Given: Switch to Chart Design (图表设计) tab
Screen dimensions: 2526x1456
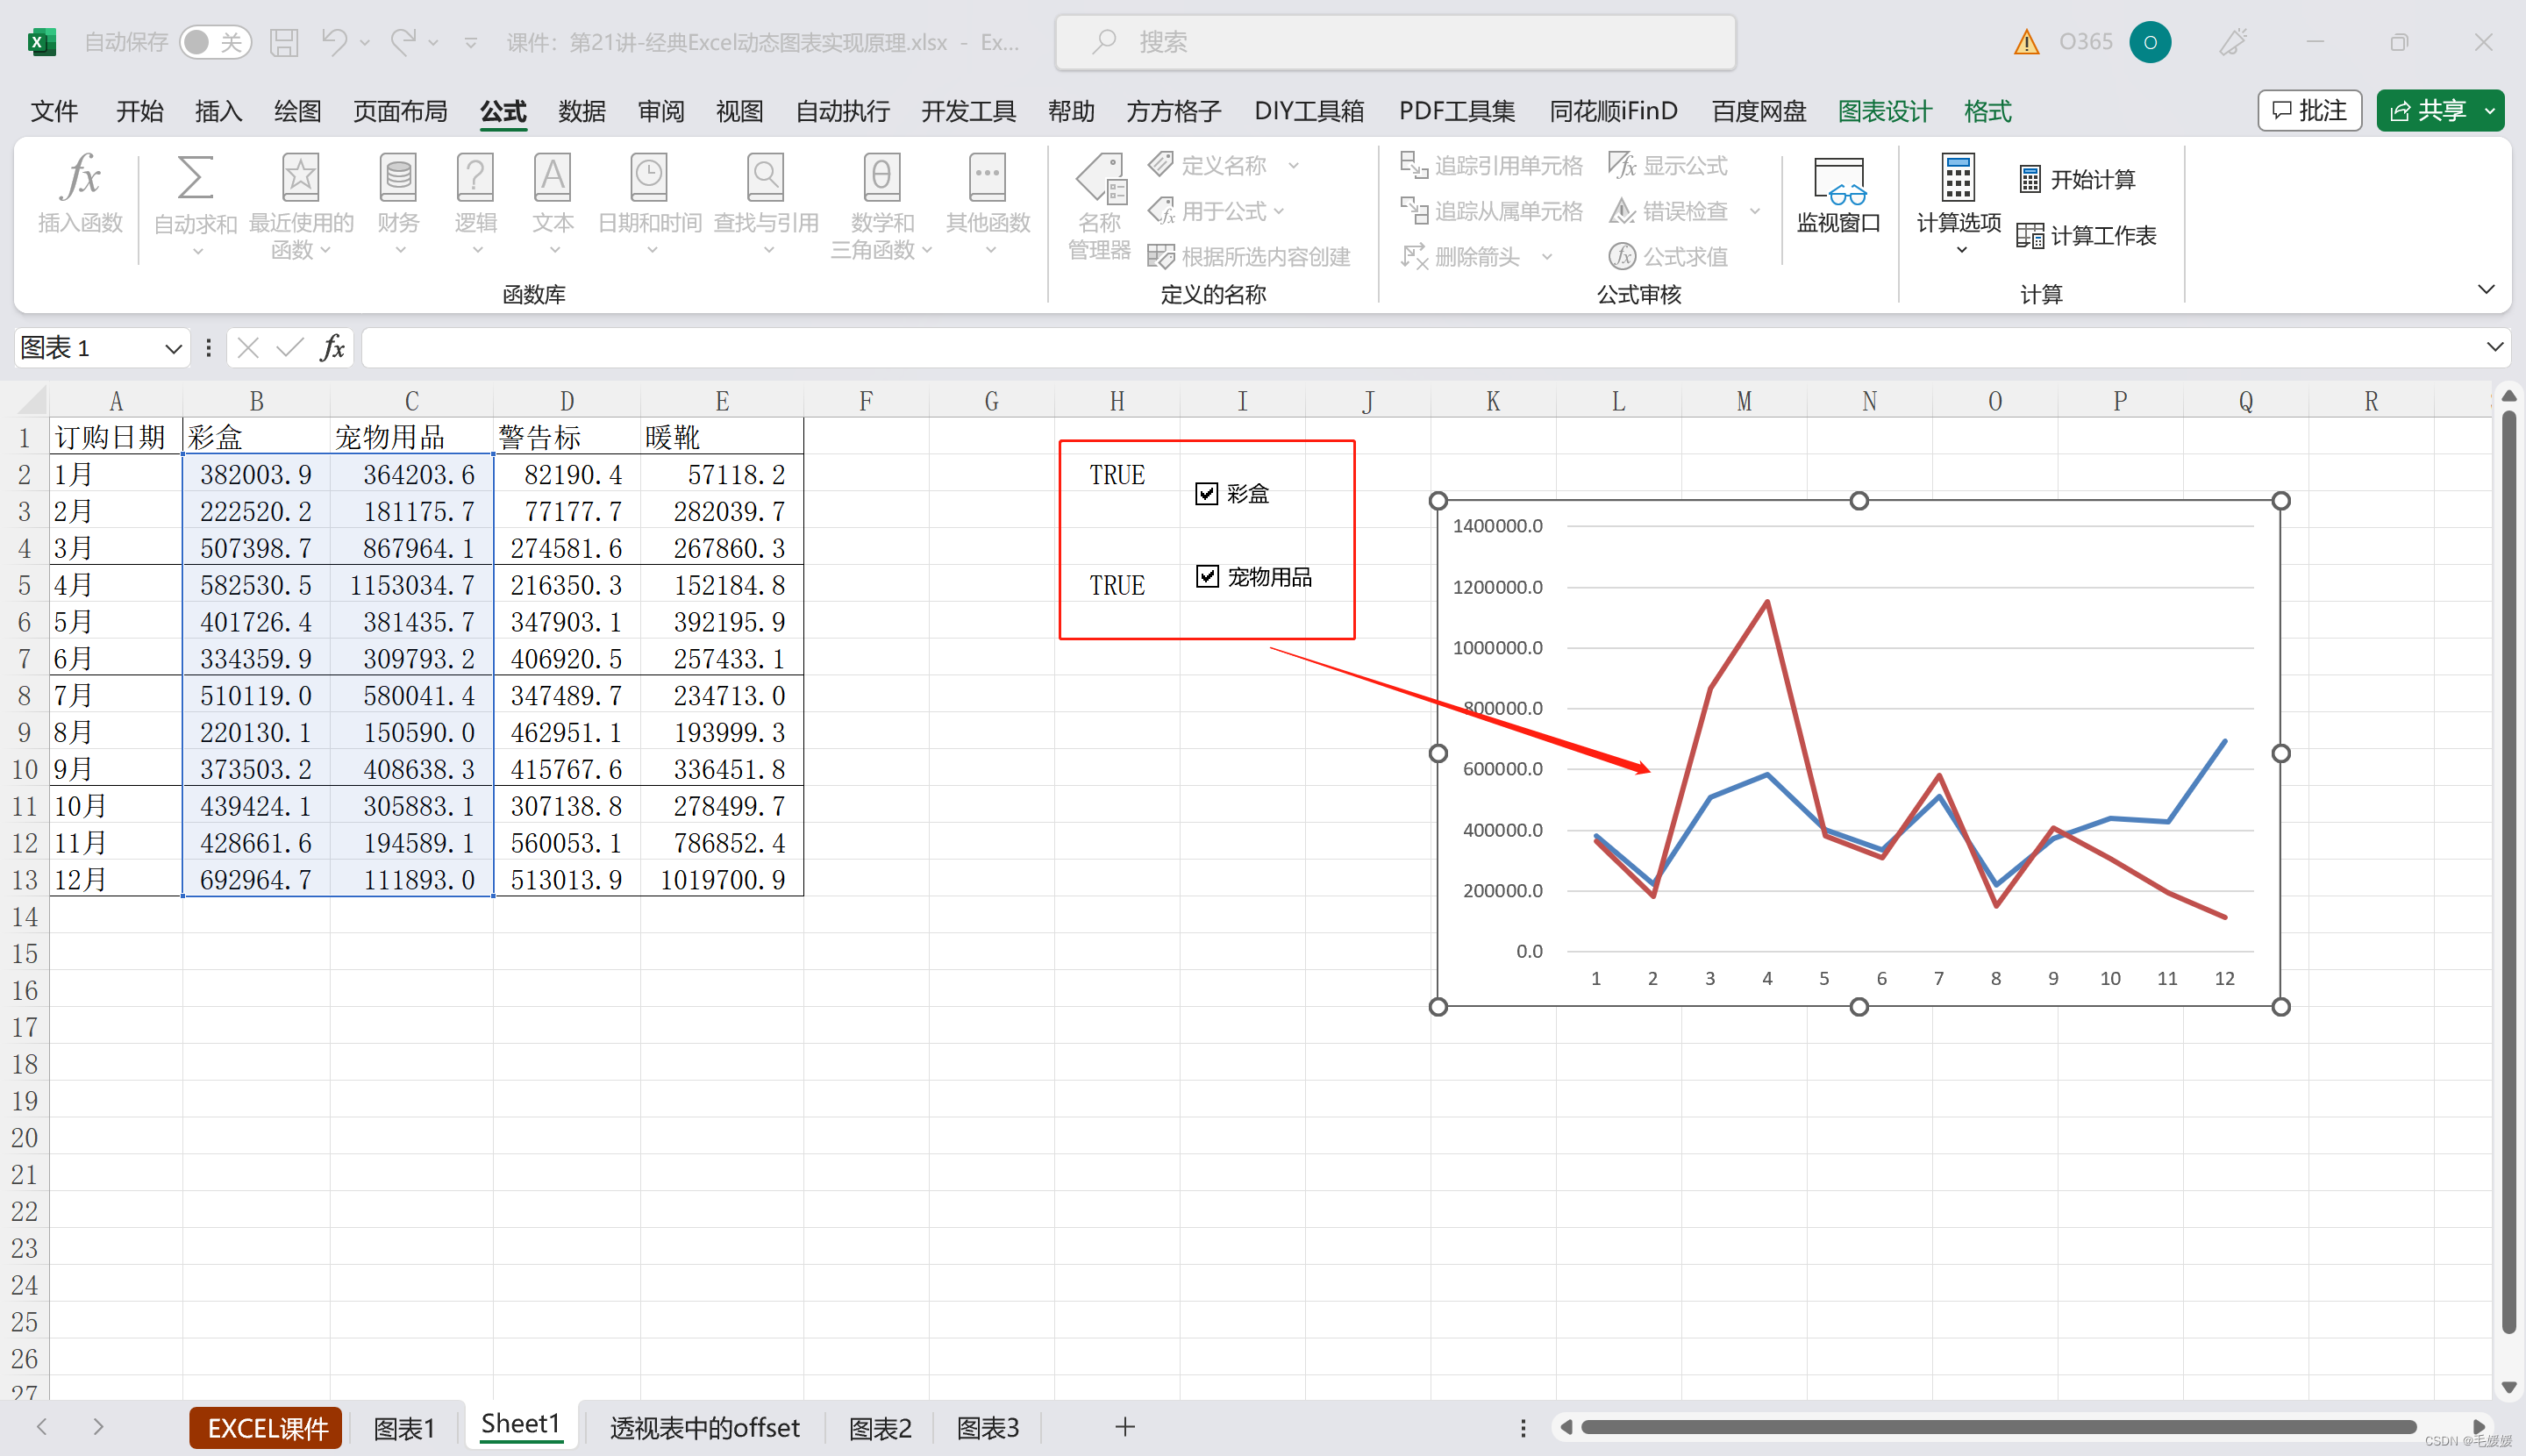Looking at the screenshot, I should (x=1885, y=111).
